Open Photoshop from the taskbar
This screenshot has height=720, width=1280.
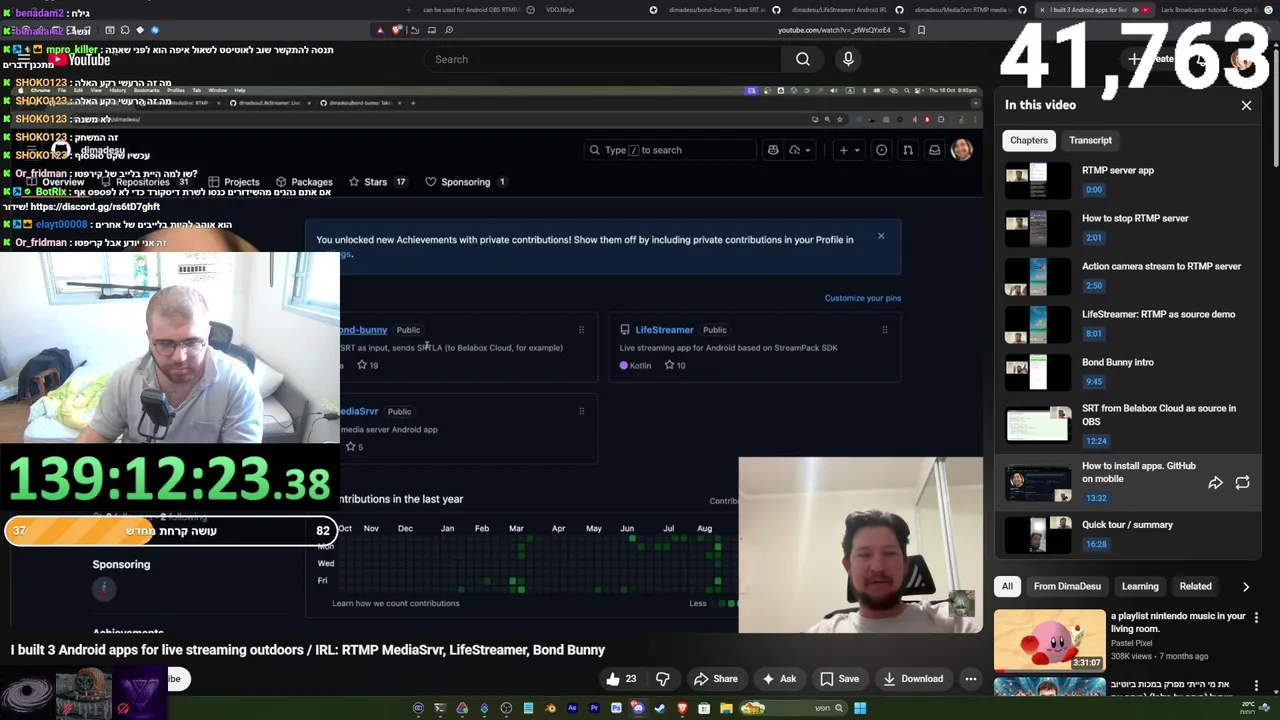tap(616, 708)
